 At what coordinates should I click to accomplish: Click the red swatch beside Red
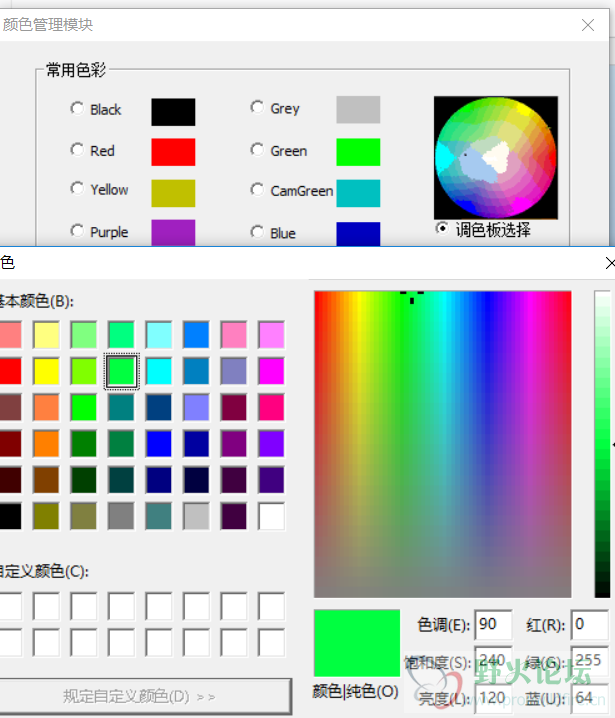[x=173, y=152]
